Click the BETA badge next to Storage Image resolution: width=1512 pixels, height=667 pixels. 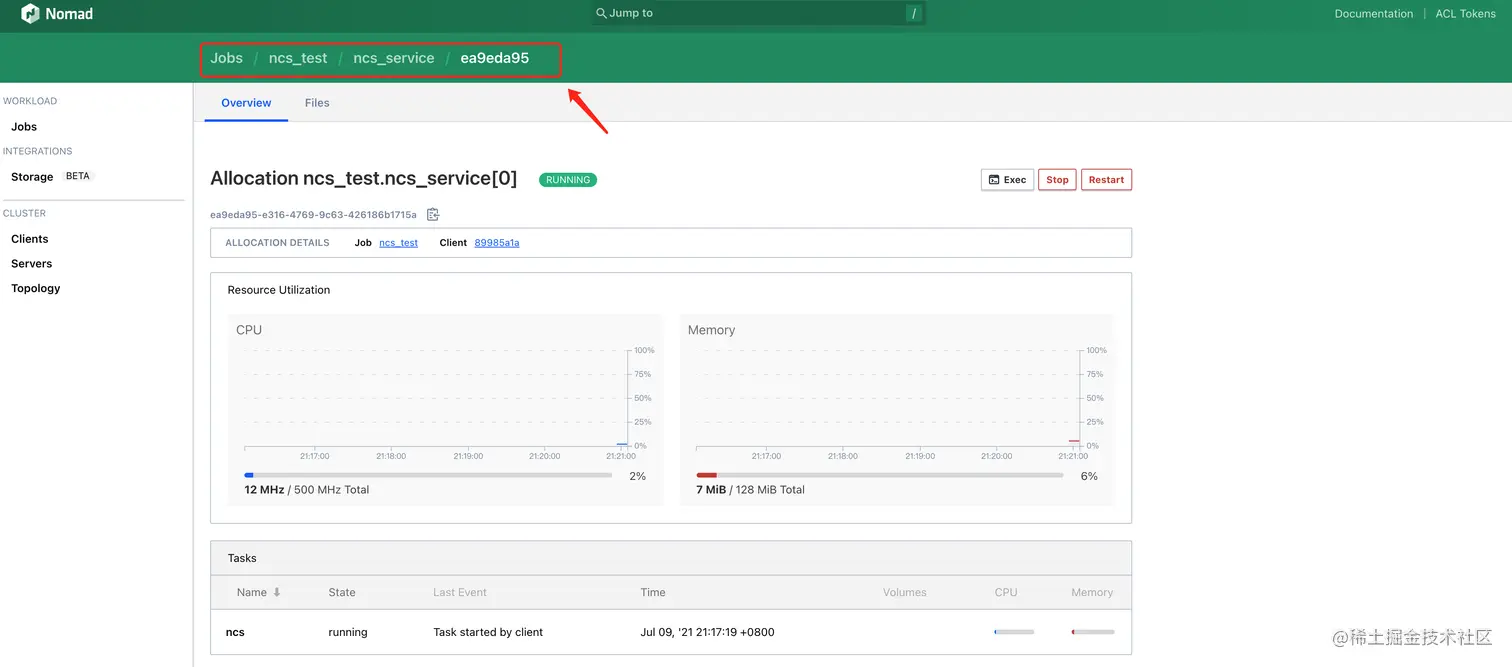coord(77,176)
